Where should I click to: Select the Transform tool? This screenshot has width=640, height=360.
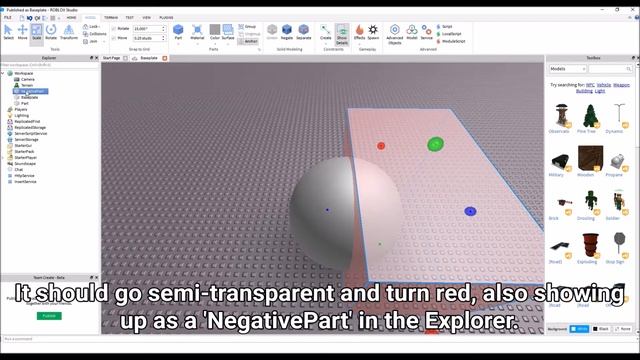[69, 32]
